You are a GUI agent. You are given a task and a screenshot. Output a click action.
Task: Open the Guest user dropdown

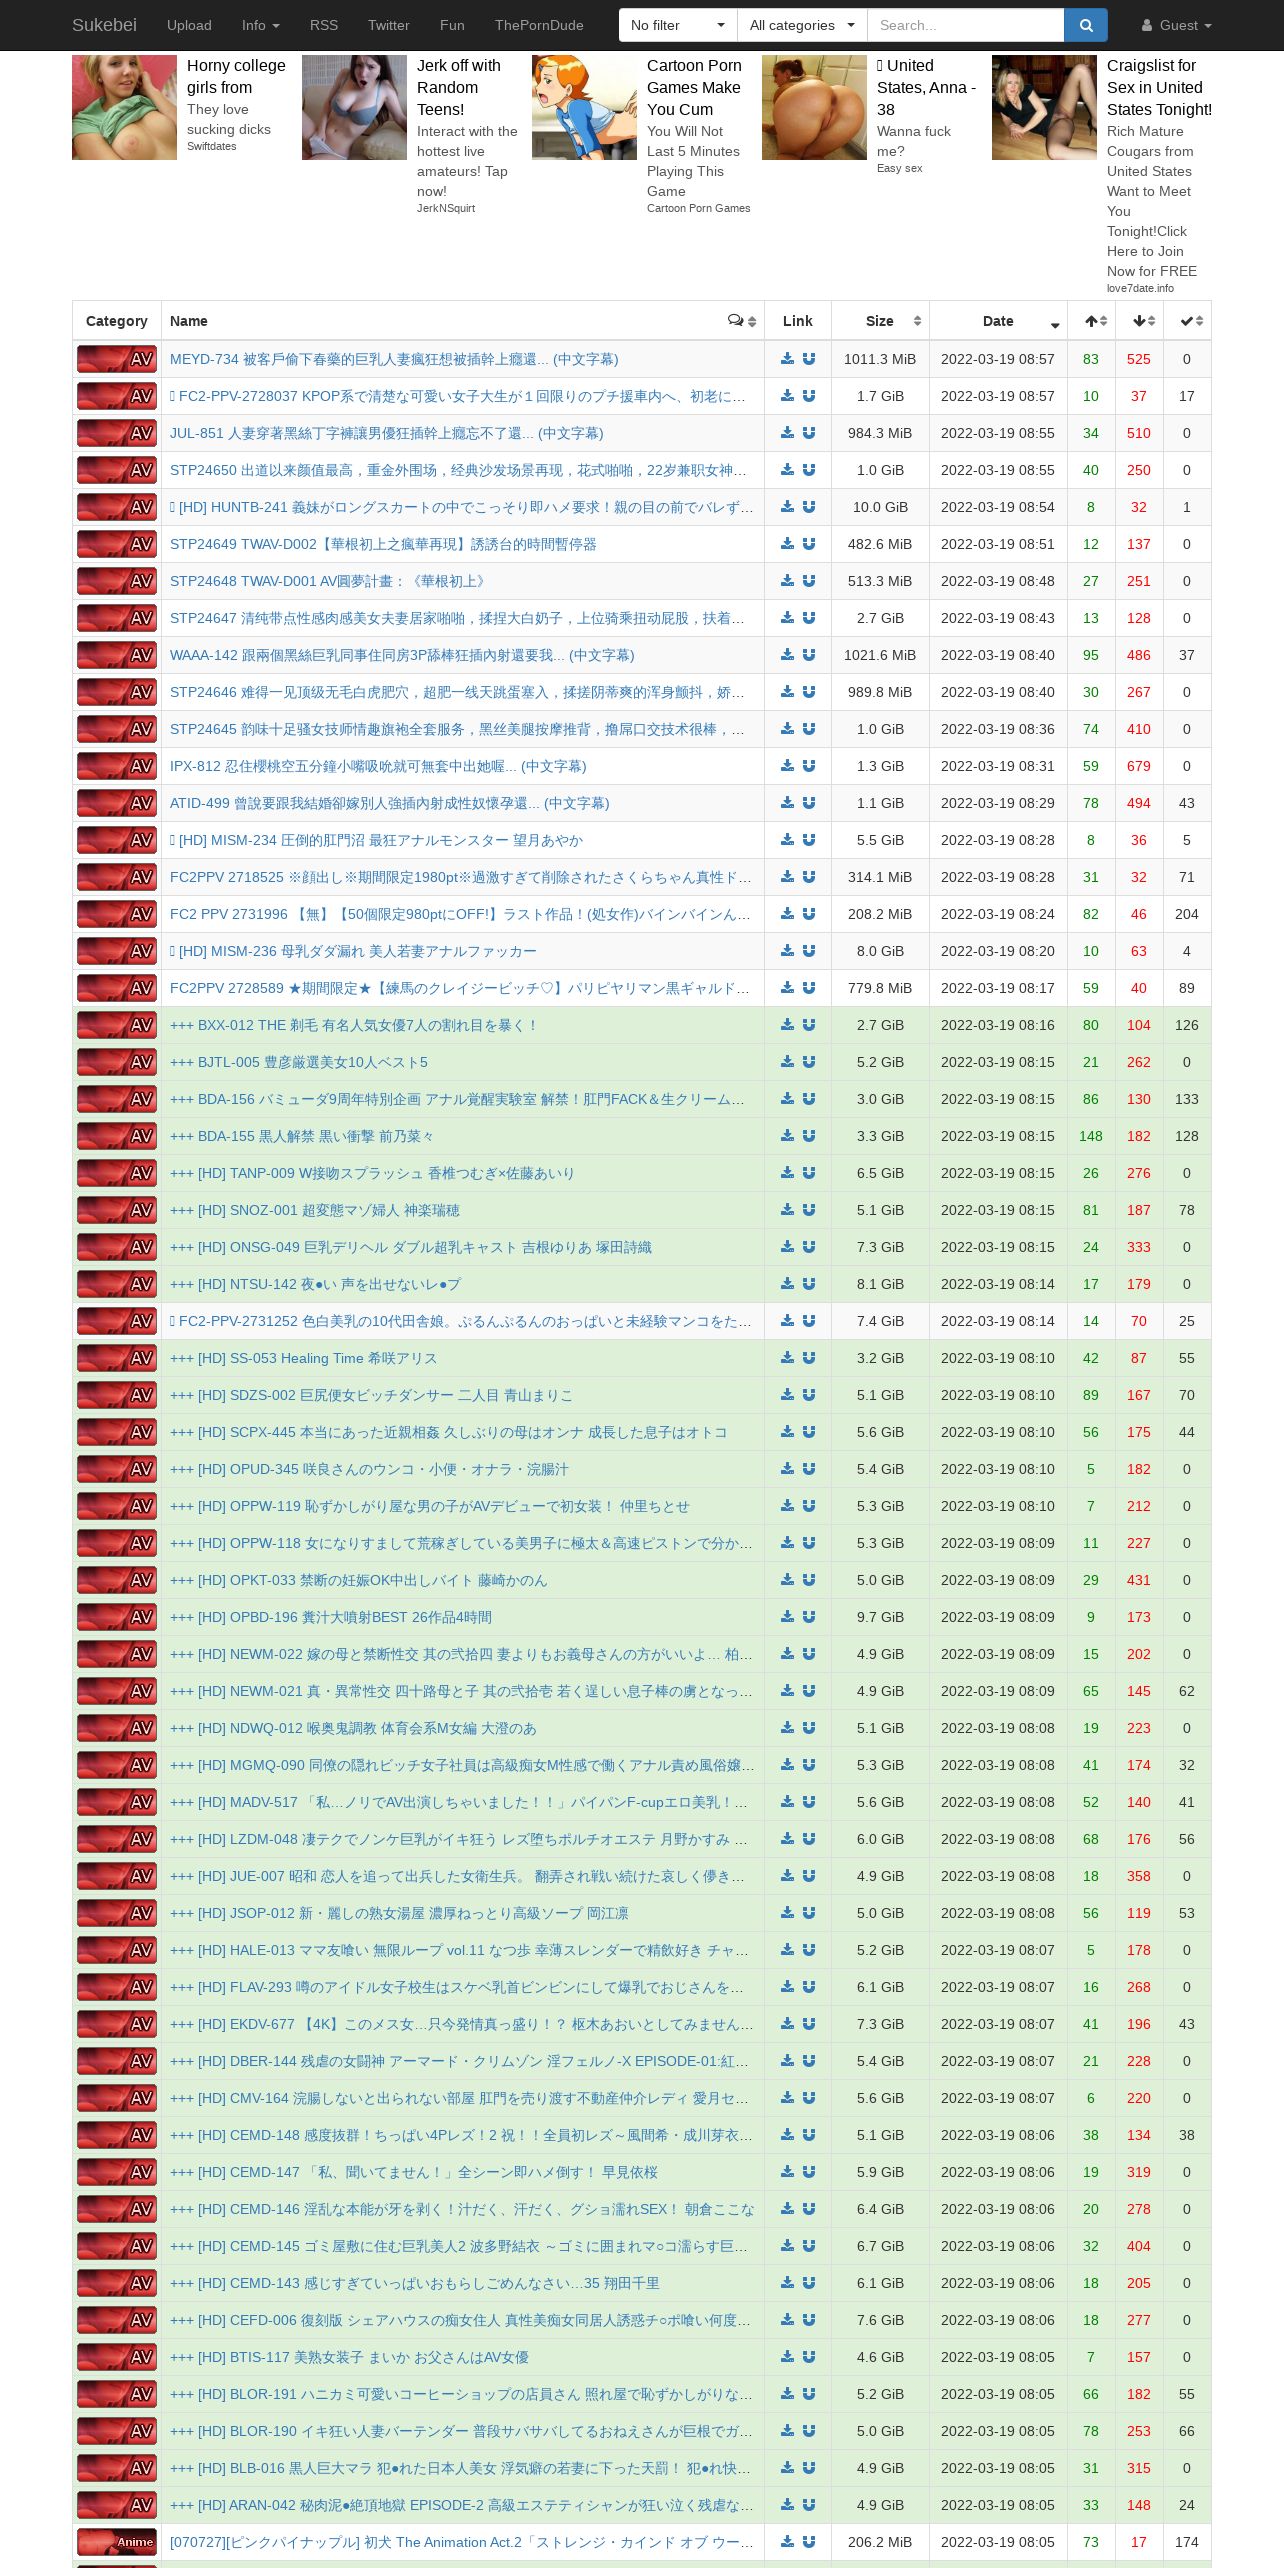[1176, 25]
